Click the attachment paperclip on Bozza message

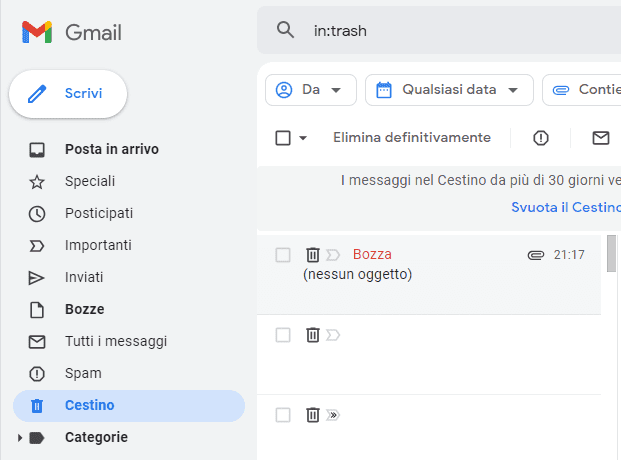coord(535,255)
